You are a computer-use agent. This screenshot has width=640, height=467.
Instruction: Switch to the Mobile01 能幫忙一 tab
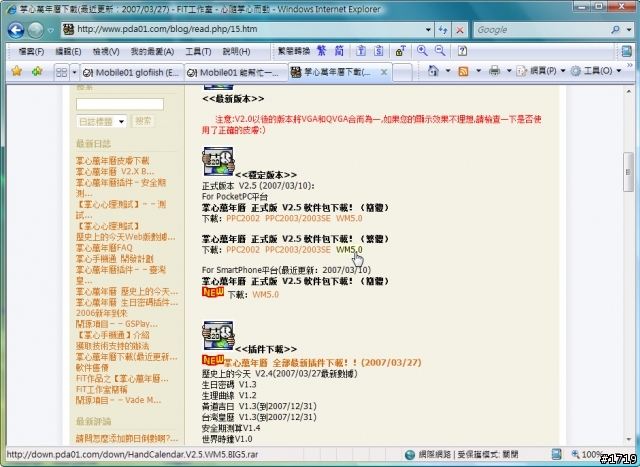236,73
